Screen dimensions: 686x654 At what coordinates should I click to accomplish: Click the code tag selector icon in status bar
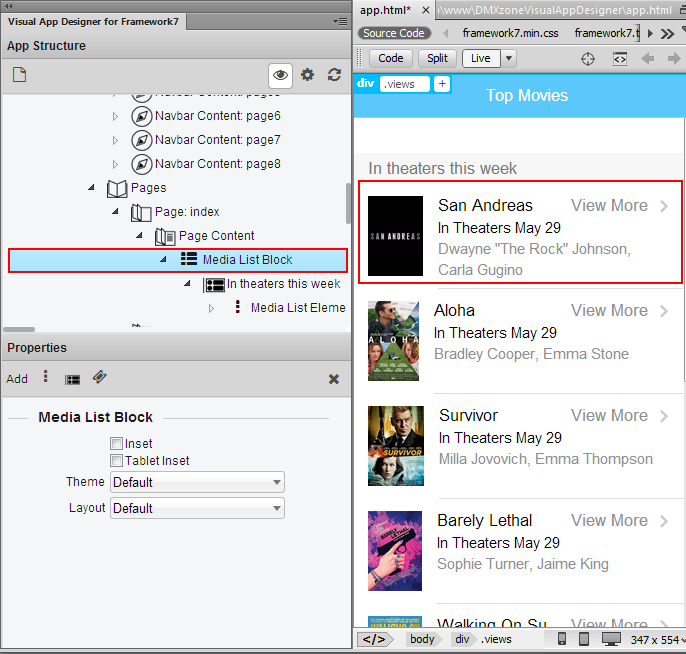pos(374,640)
